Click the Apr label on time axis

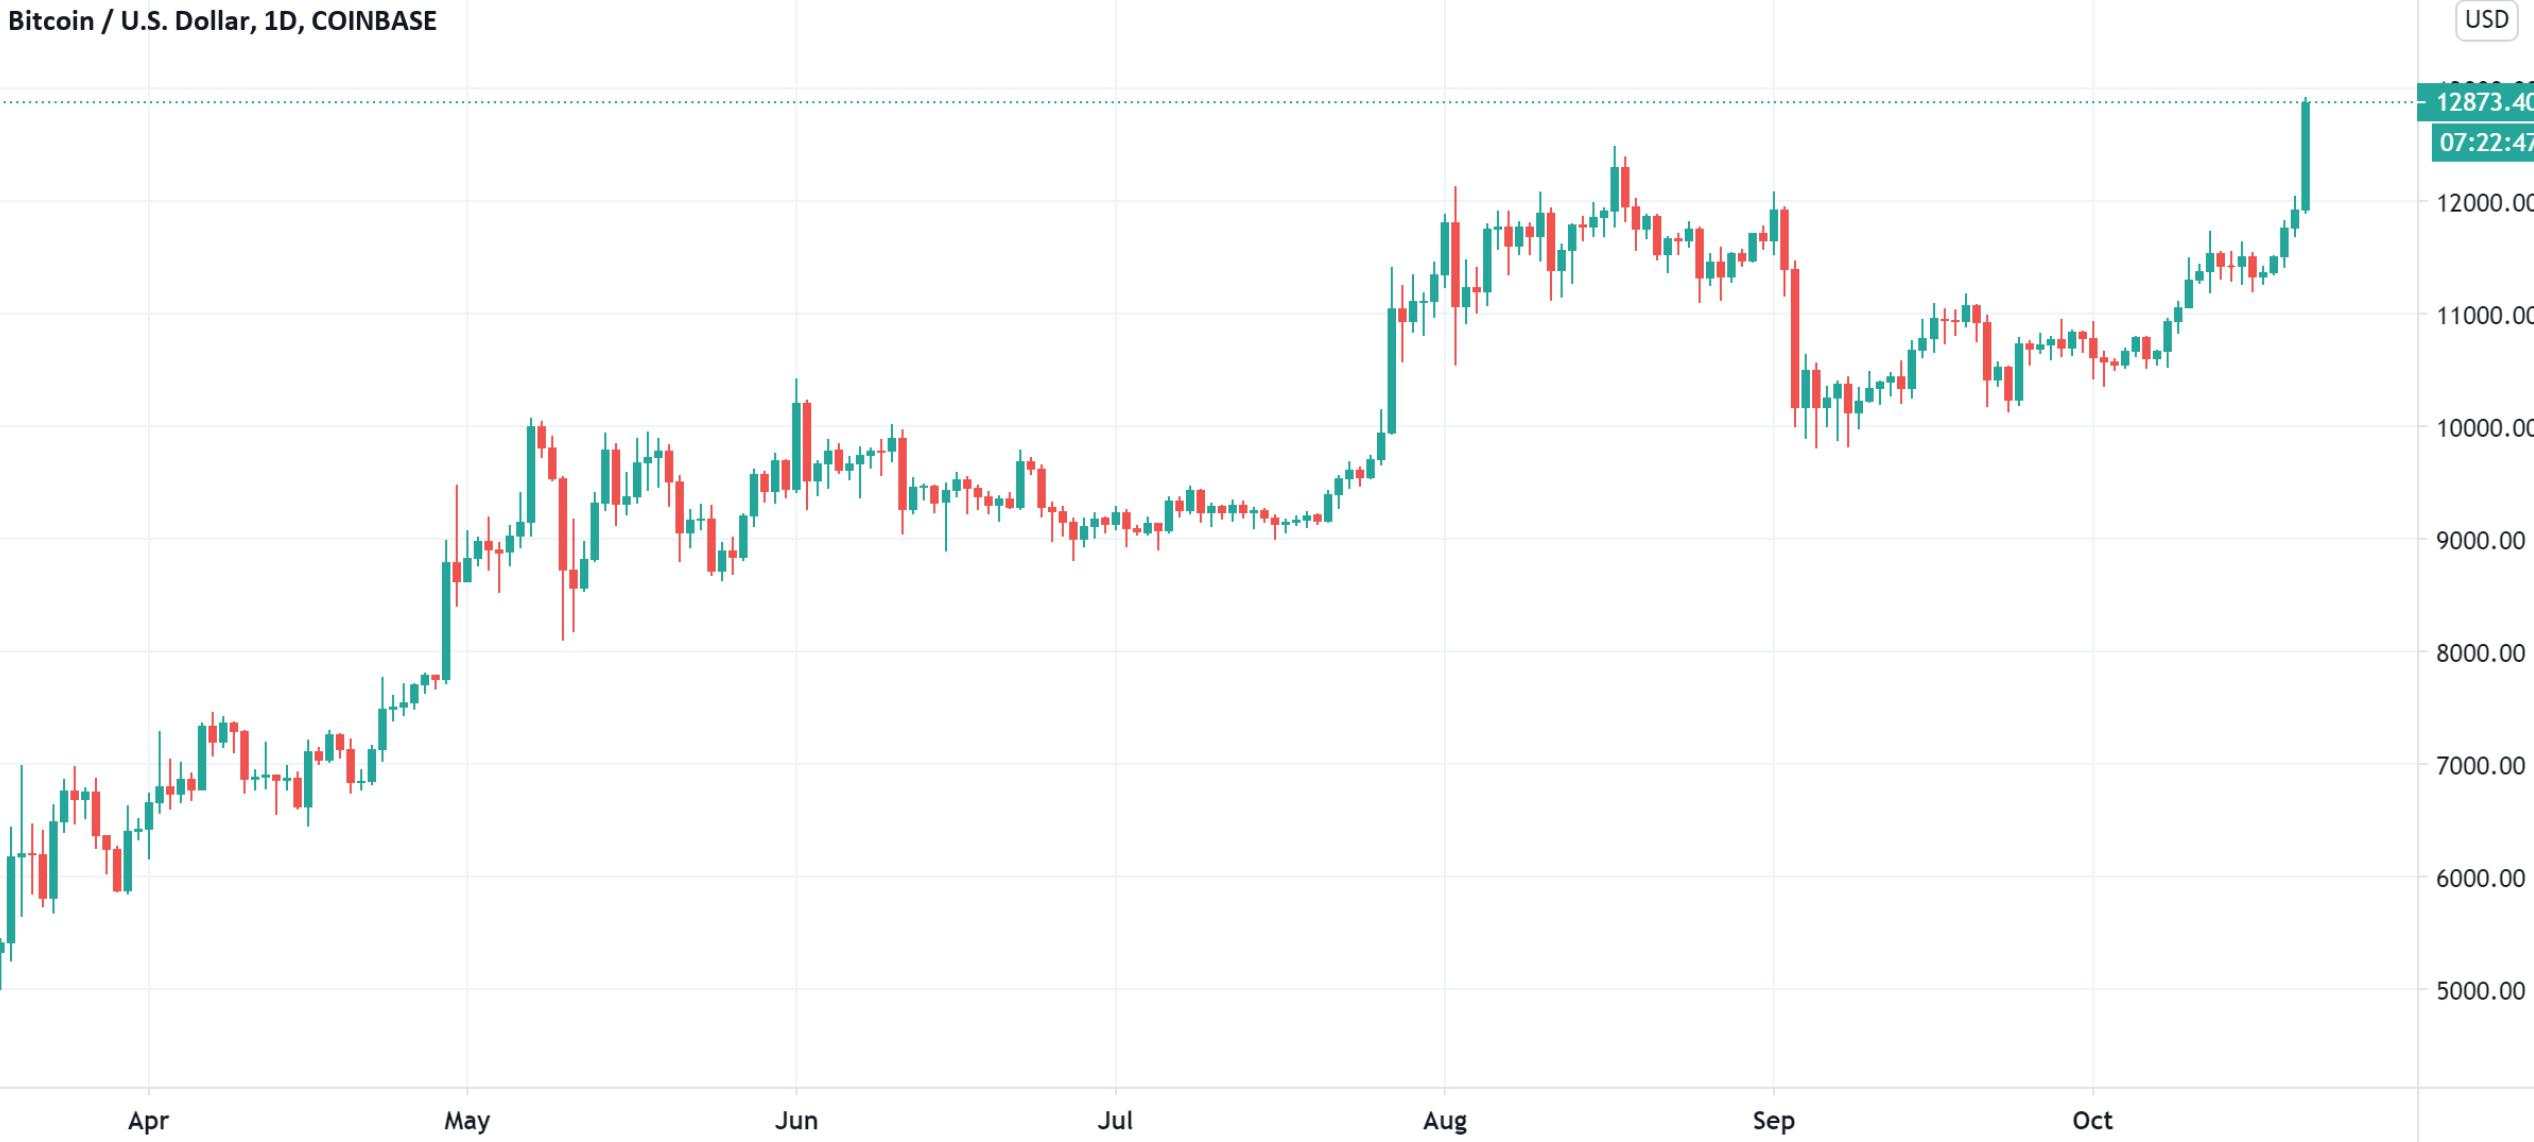click(148, 1121)
